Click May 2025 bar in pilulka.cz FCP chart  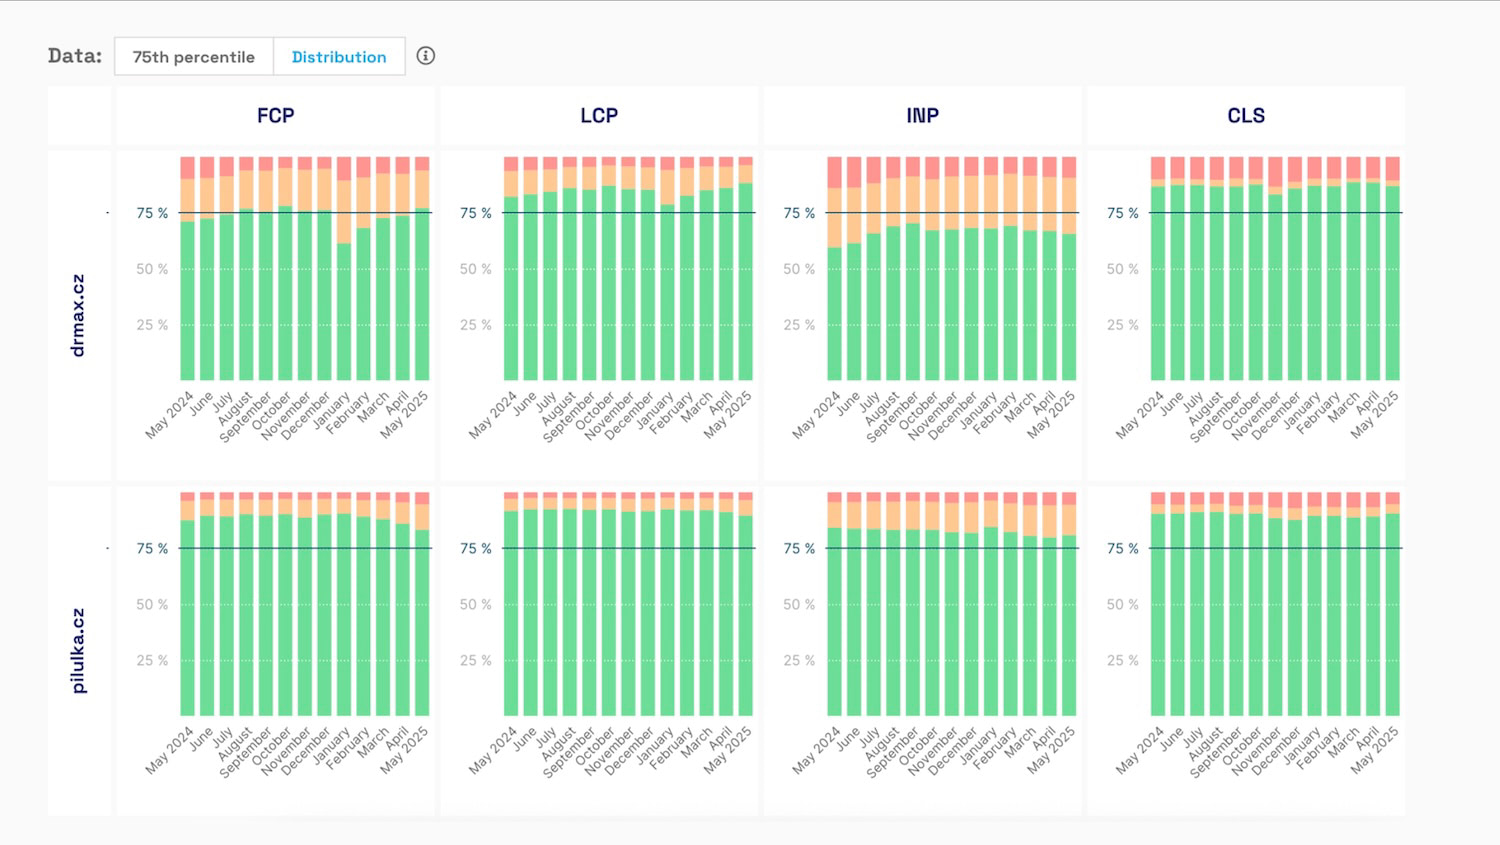coord(422,622)
